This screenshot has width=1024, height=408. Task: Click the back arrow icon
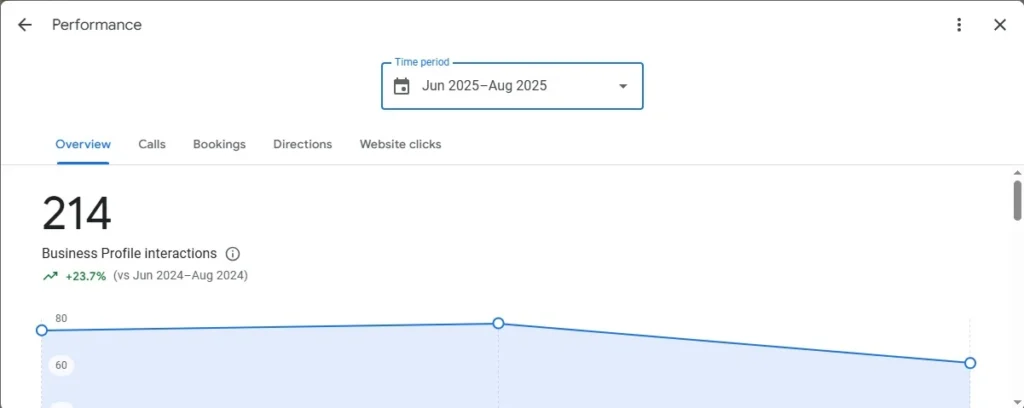click(x=25, y=25)
